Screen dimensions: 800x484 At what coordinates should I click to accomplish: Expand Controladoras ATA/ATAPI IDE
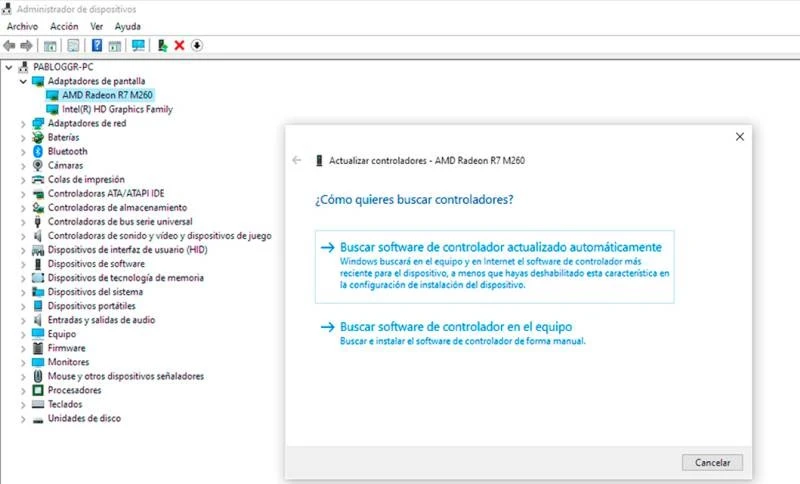click(x=23, y=194)
